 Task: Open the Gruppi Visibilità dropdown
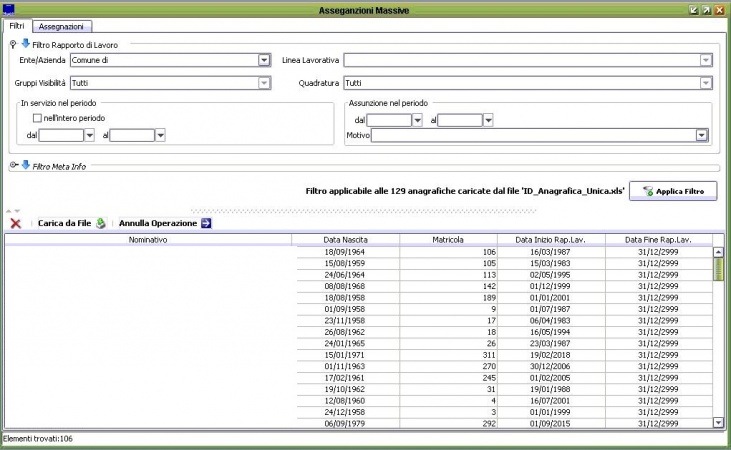(264, 83)
